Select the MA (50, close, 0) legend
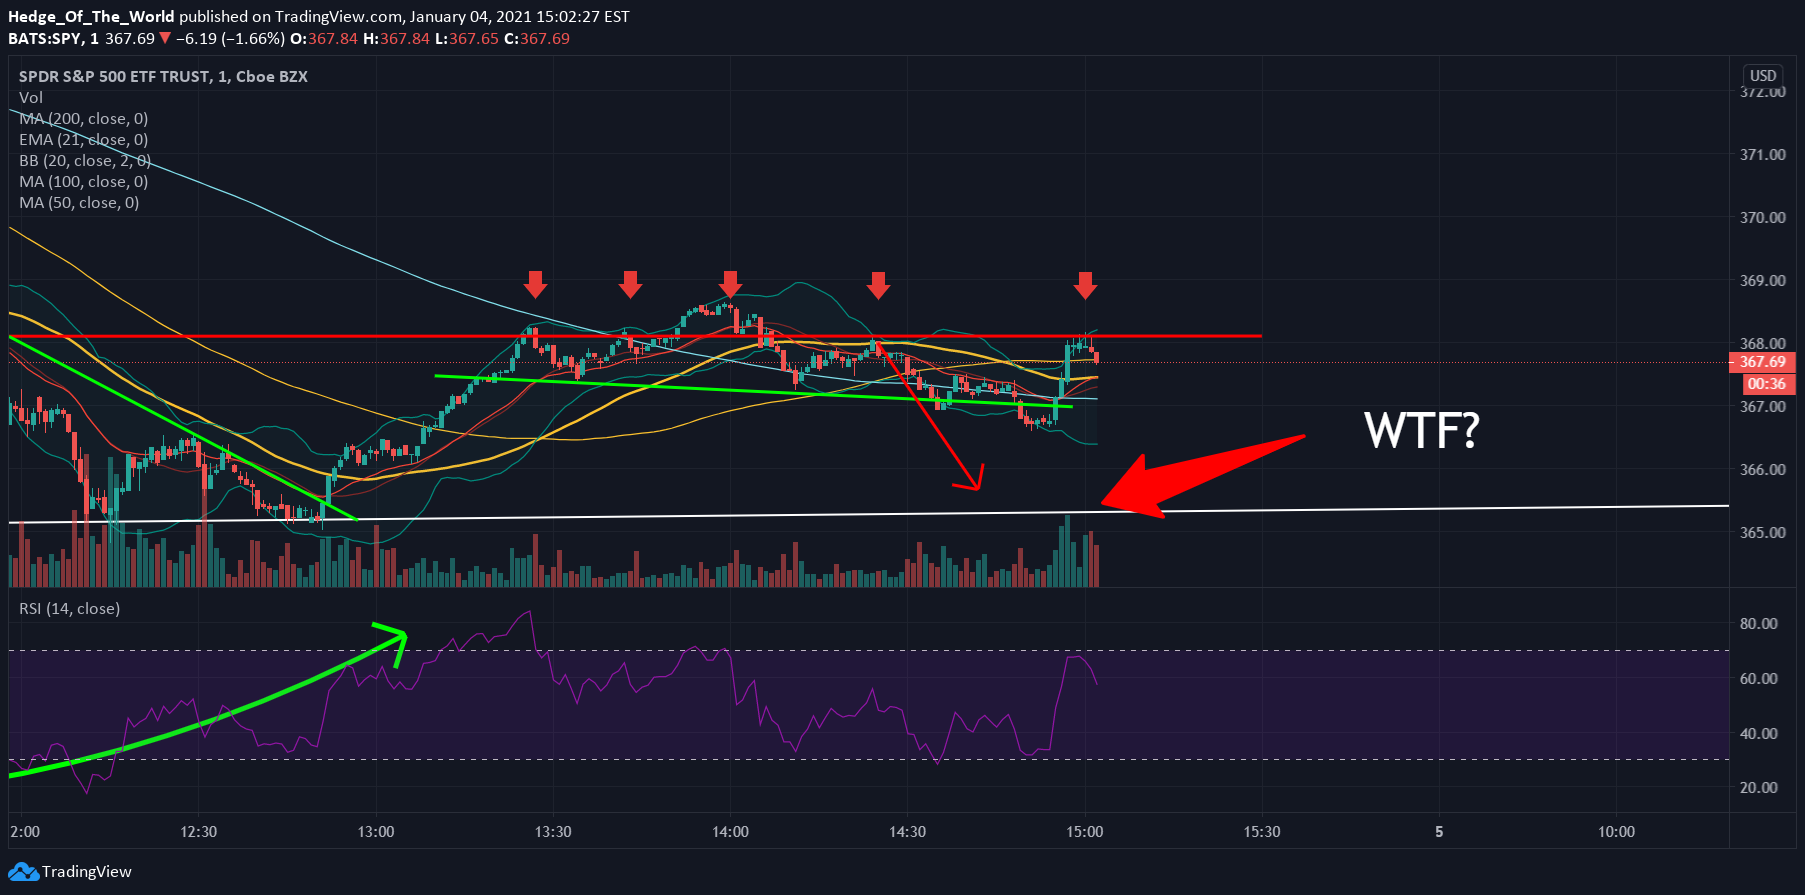Viewport: 1805px width, 895px height. 79,202
